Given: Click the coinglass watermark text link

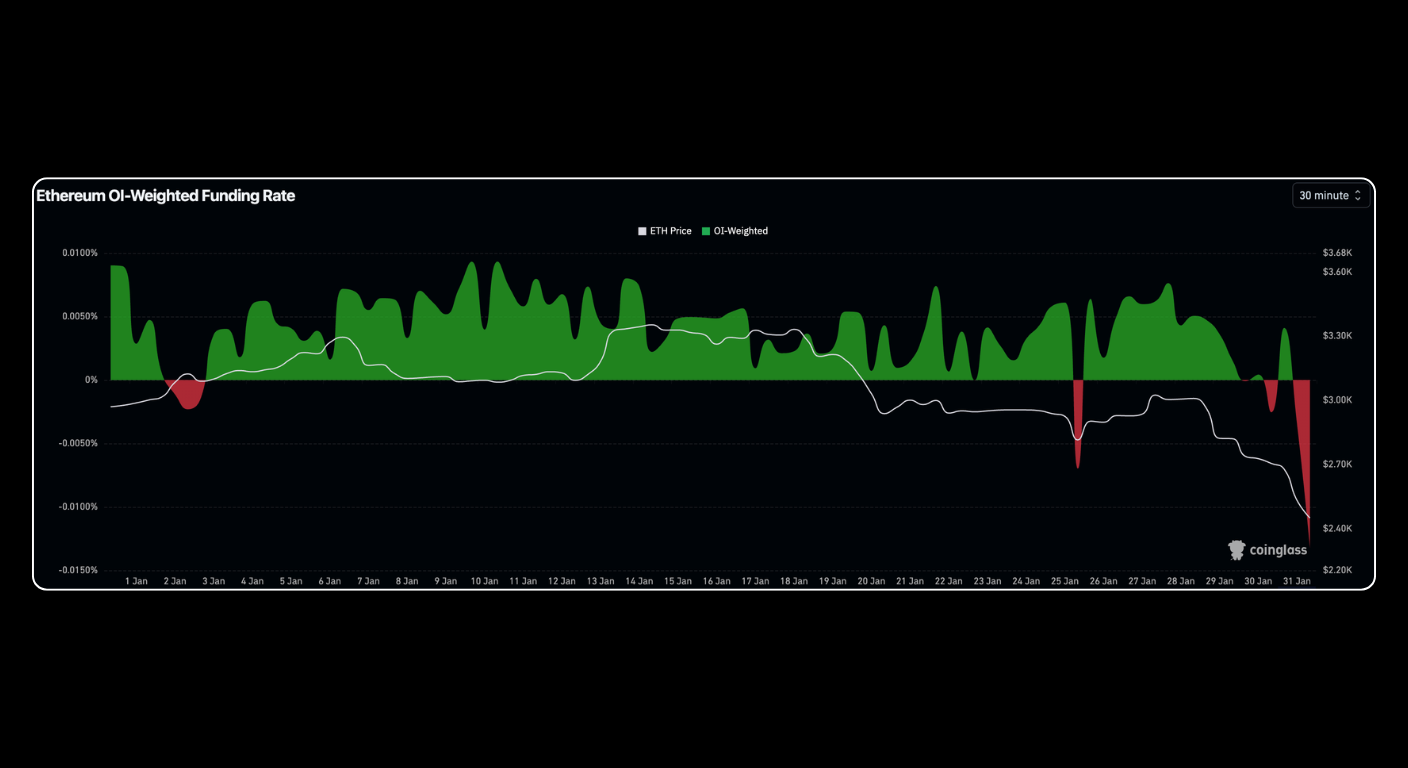Looking at the screenshot, I should click(1278, 549).
